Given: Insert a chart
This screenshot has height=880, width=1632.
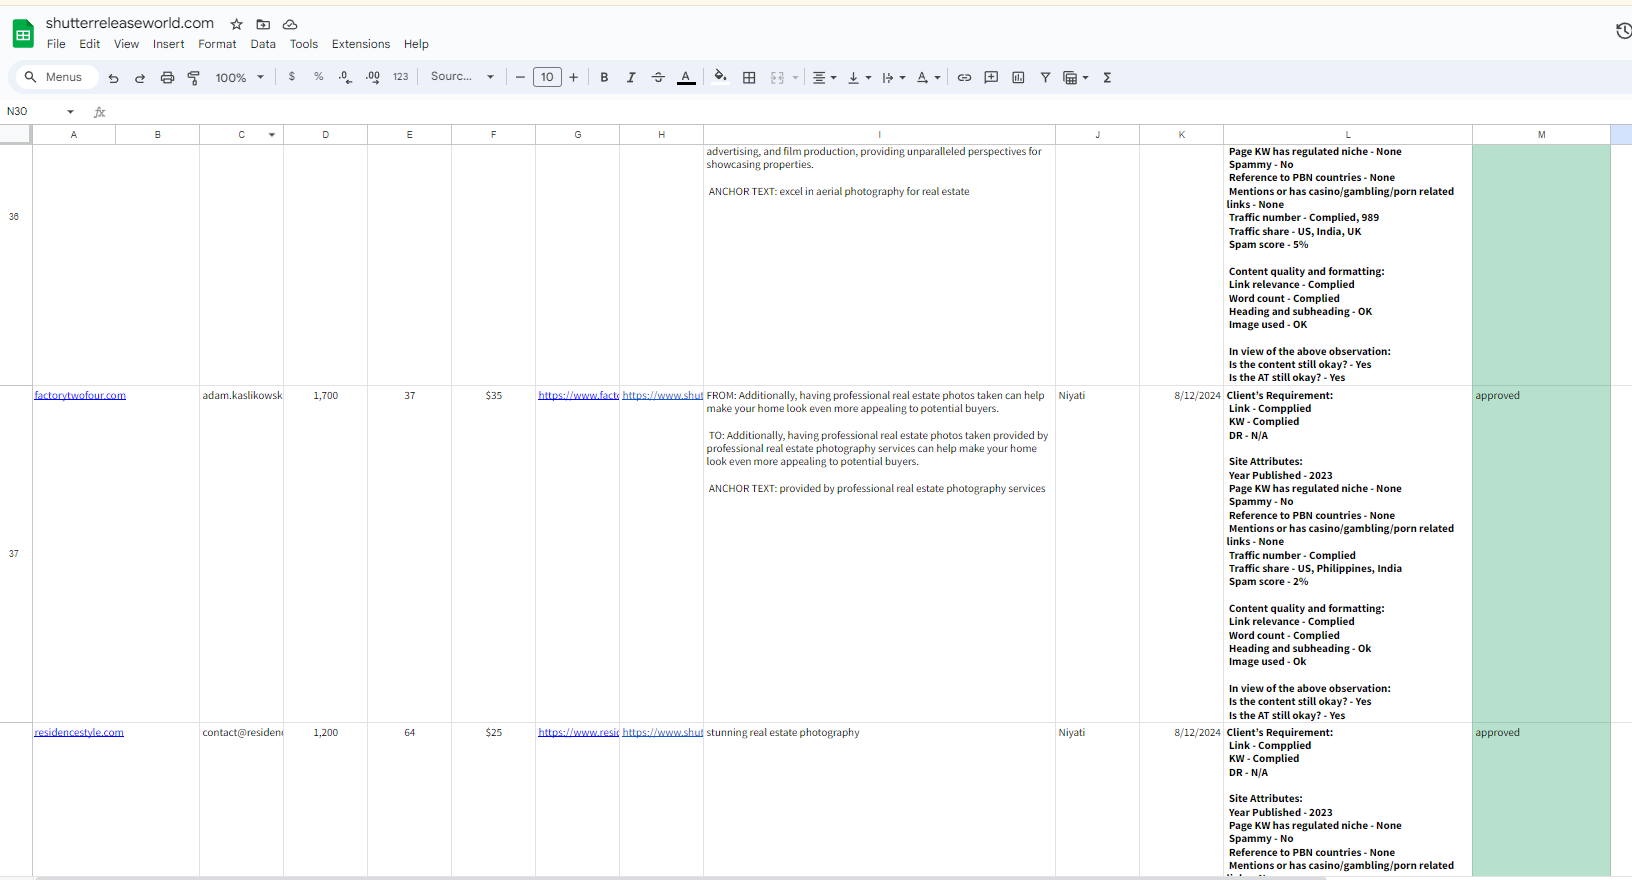Looking at the screenshot, I should 1018,77.
